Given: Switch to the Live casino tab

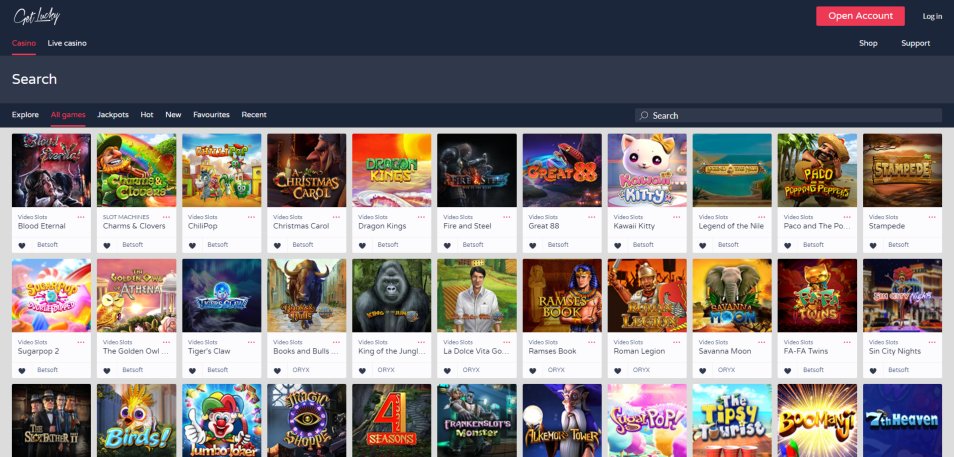Looking at the screenshot, I should (x=67, y=43).
